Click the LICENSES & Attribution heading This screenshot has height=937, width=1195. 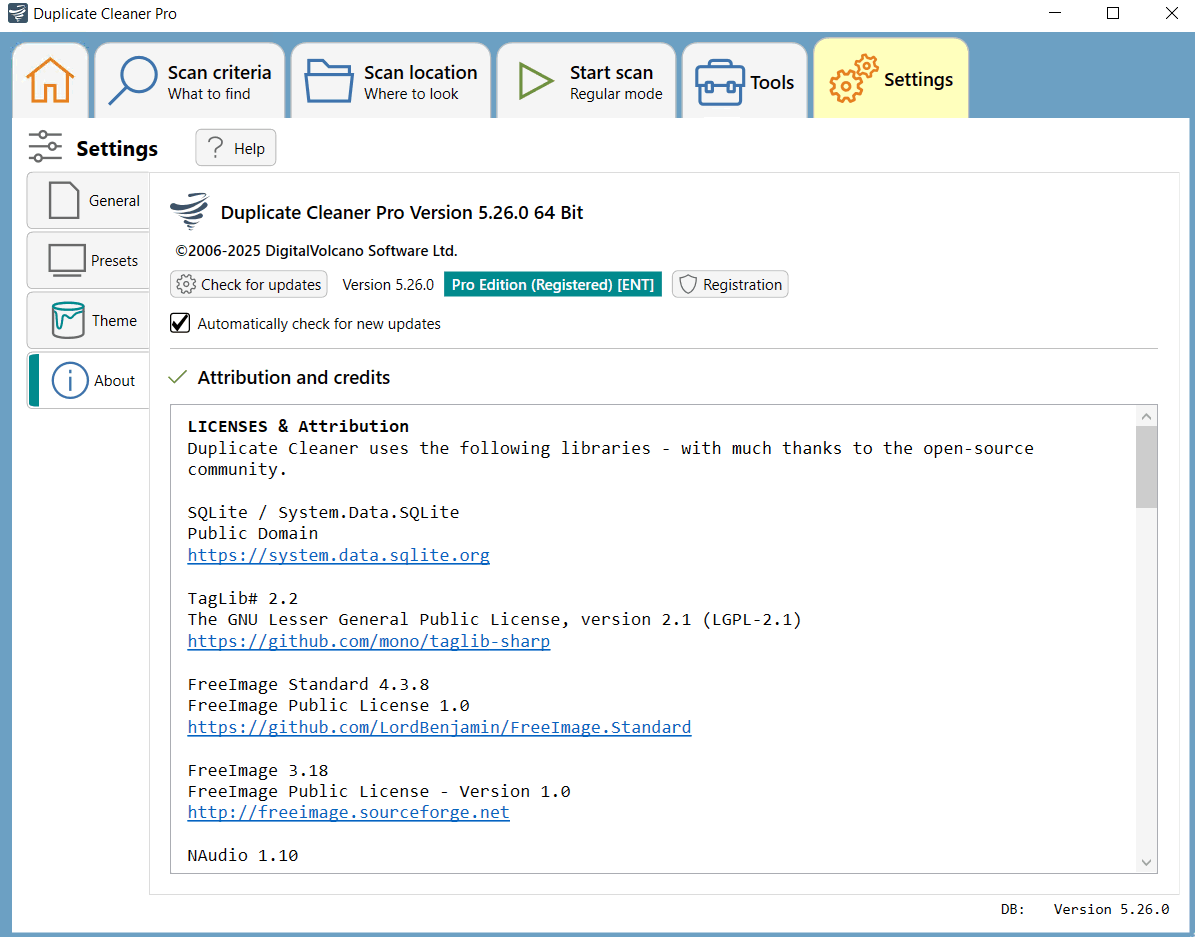(298, 426)
